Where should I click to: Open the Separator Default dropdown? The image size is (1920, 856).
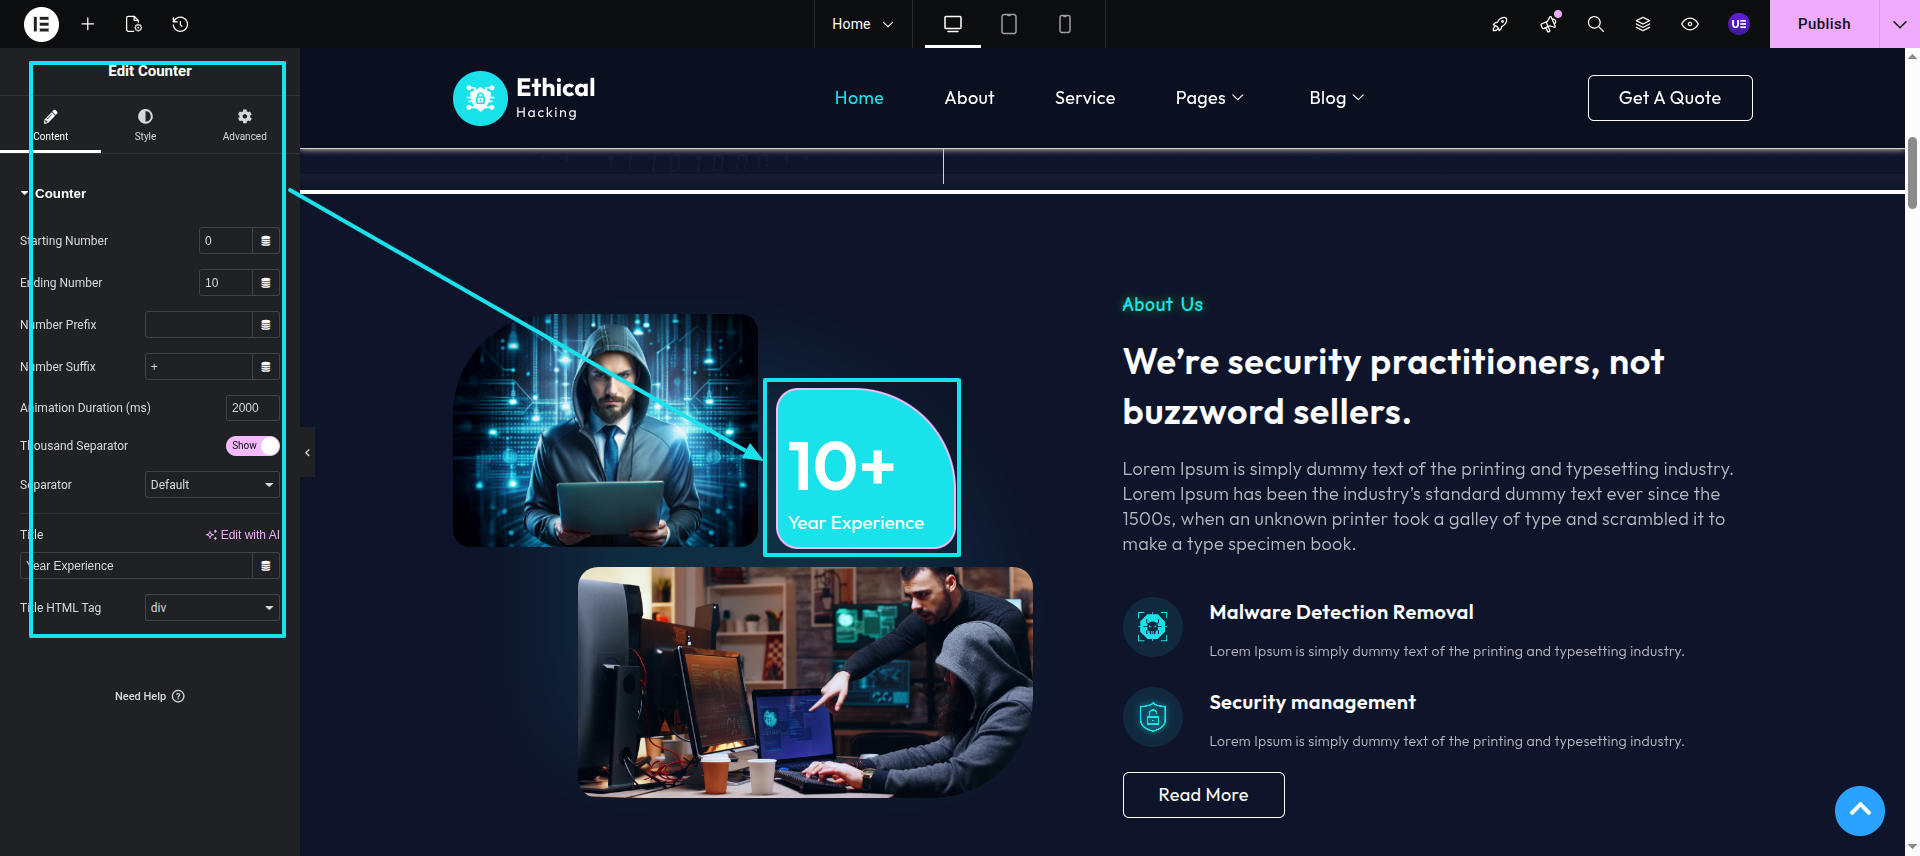(212, 485)
